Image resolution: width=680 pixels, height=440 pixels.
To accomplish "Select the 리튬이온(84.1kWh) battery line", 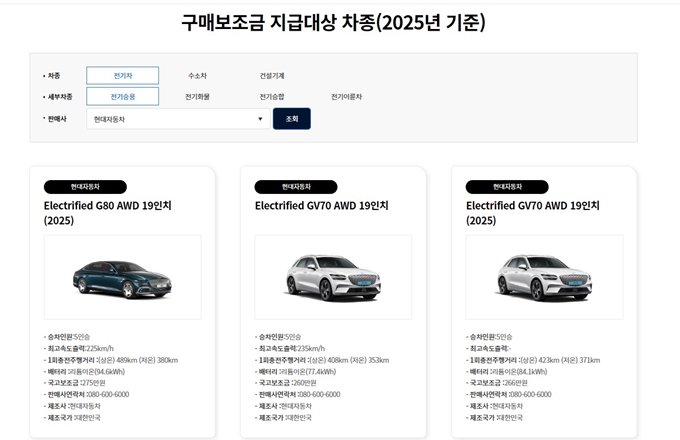I will point(507,372).
